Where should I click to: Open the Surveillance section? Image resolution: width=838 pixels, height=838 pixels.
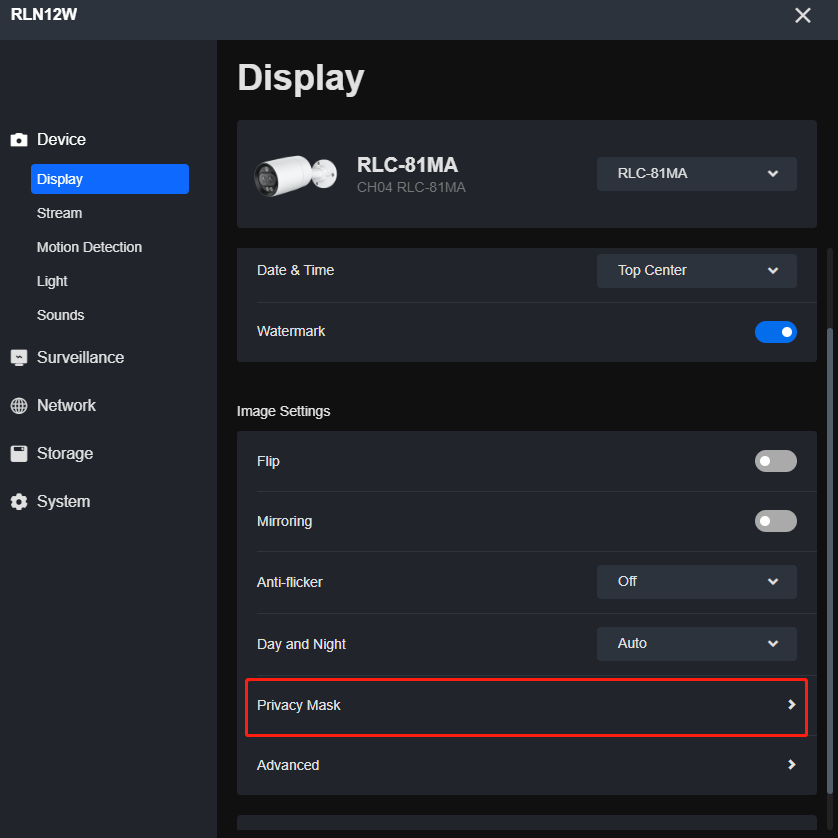tap(80, 358)
